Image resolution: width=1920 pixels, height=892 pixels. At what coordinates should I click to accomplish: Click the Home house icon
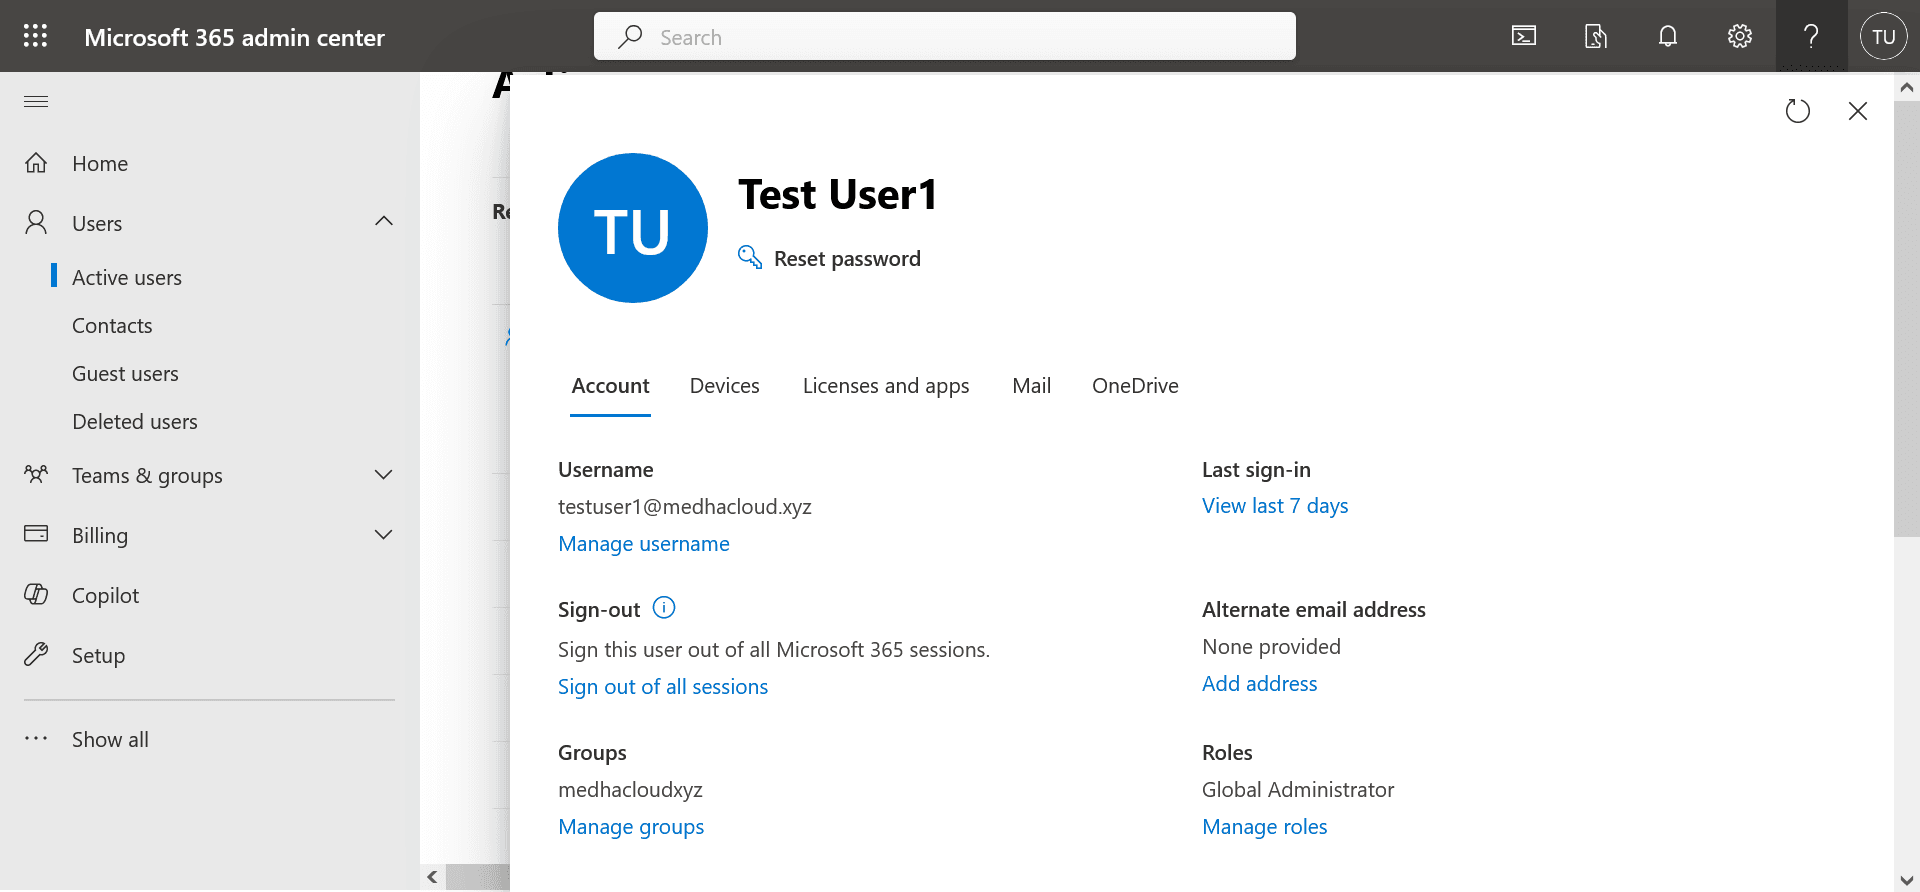point(36,163)
